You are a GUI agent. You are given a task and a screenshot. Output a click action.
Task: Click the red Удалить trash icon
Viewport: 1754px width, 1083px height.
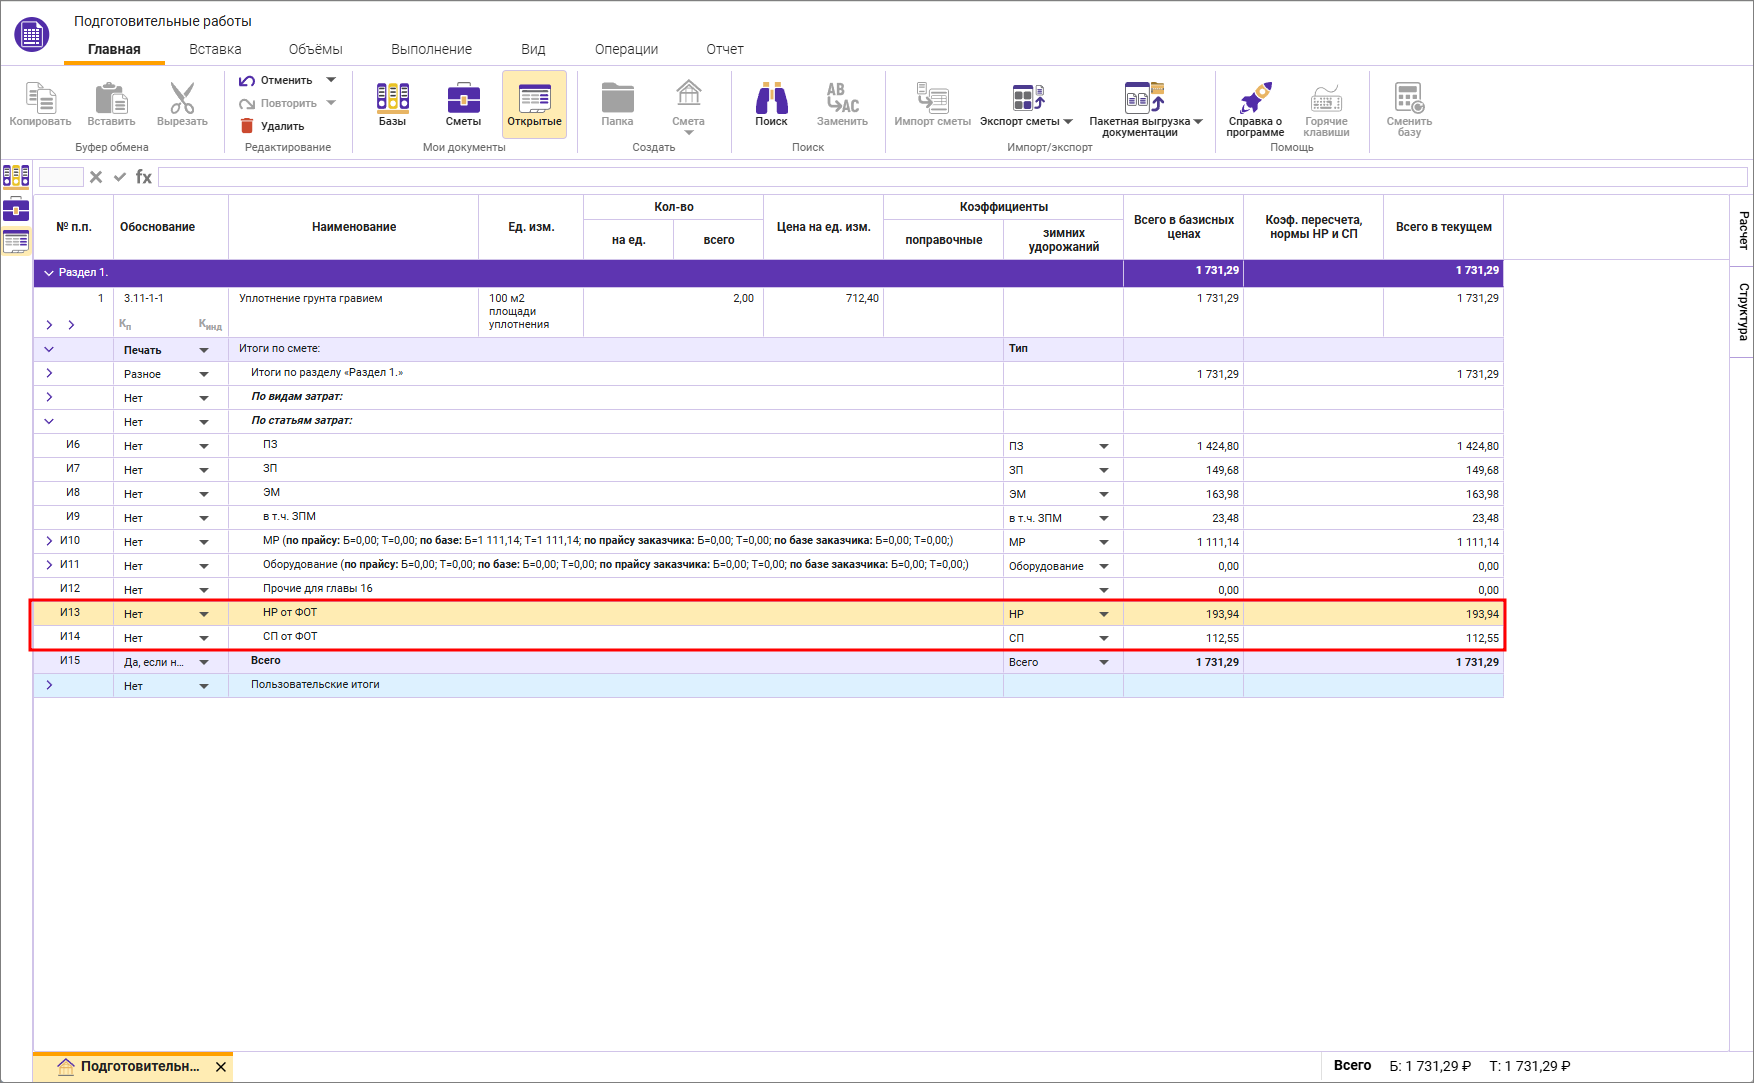point(247,126)
